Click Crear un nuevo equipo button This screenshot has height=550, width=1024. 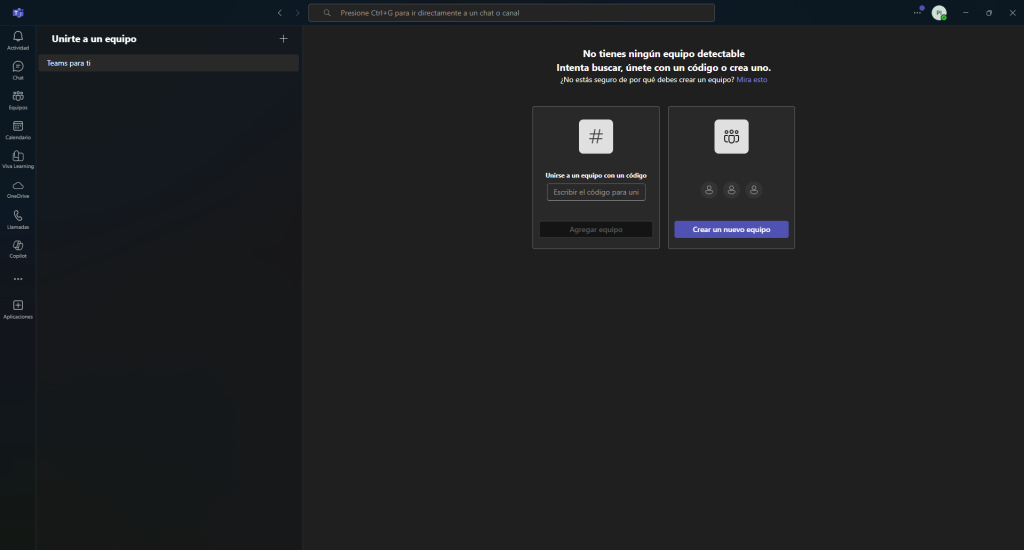pos(731,229)
